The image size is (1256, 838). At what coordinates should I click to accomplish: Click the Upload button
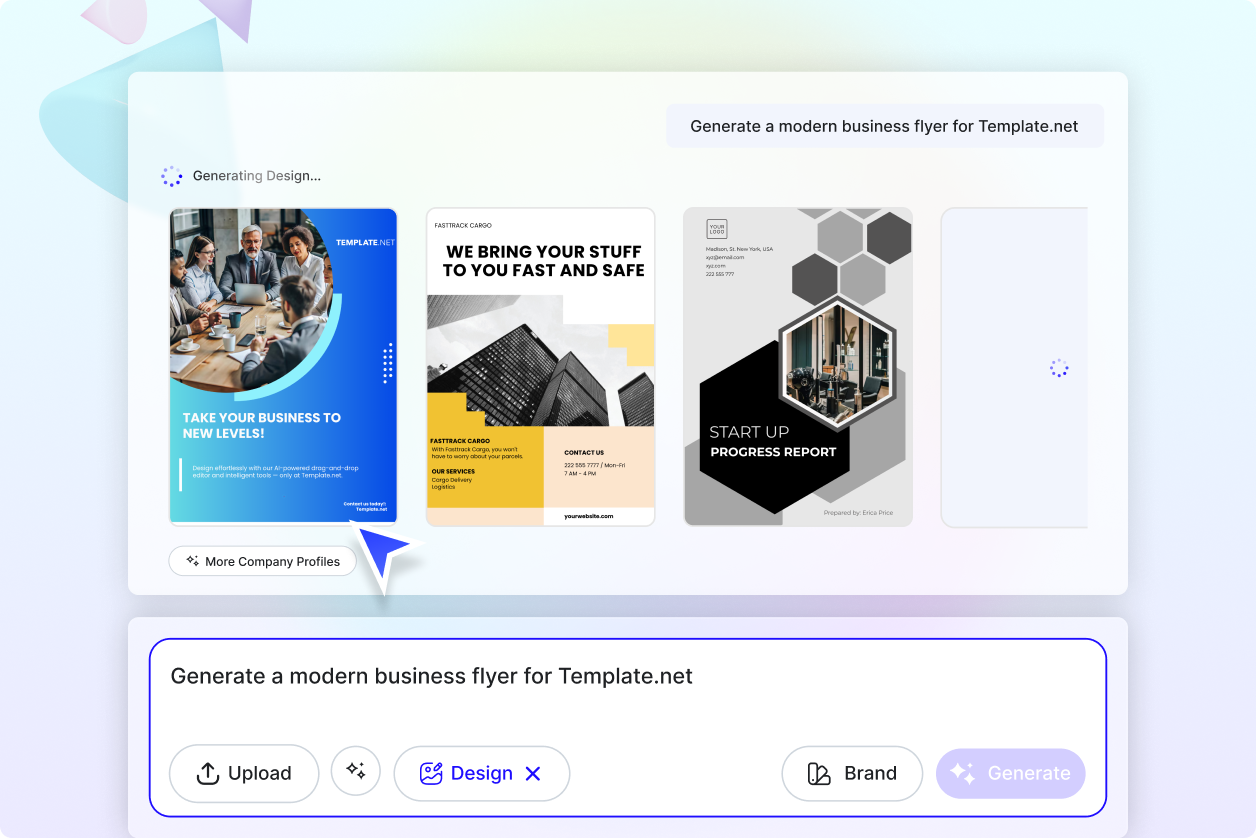point(244,773)
